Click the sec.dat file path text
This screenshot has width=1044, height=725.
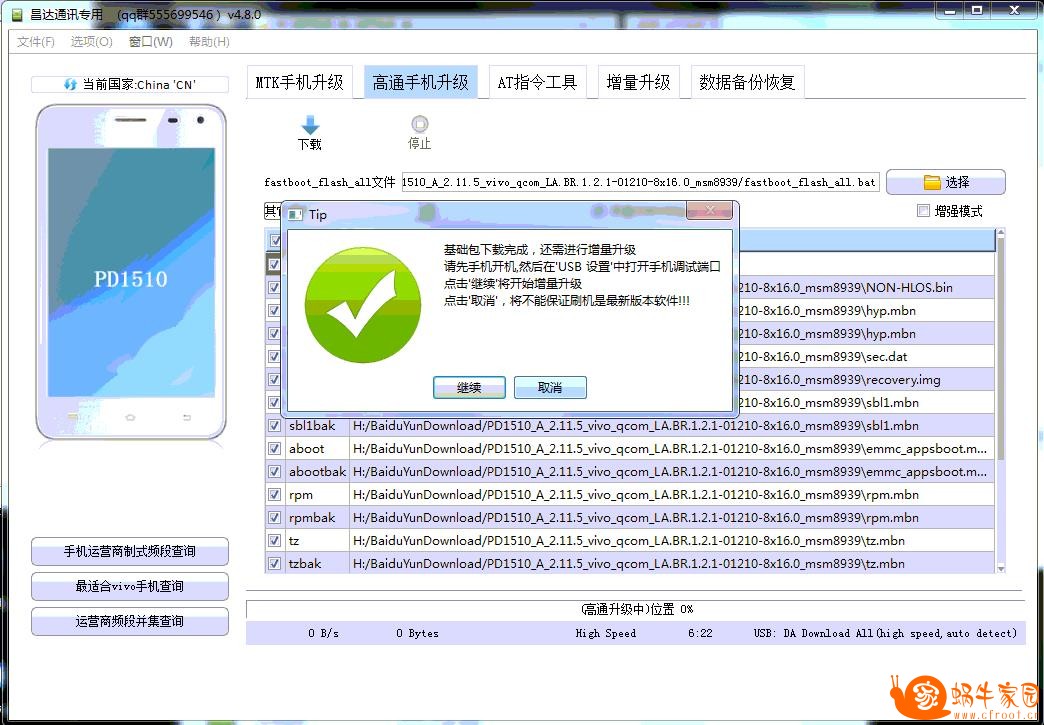(823, 356)
